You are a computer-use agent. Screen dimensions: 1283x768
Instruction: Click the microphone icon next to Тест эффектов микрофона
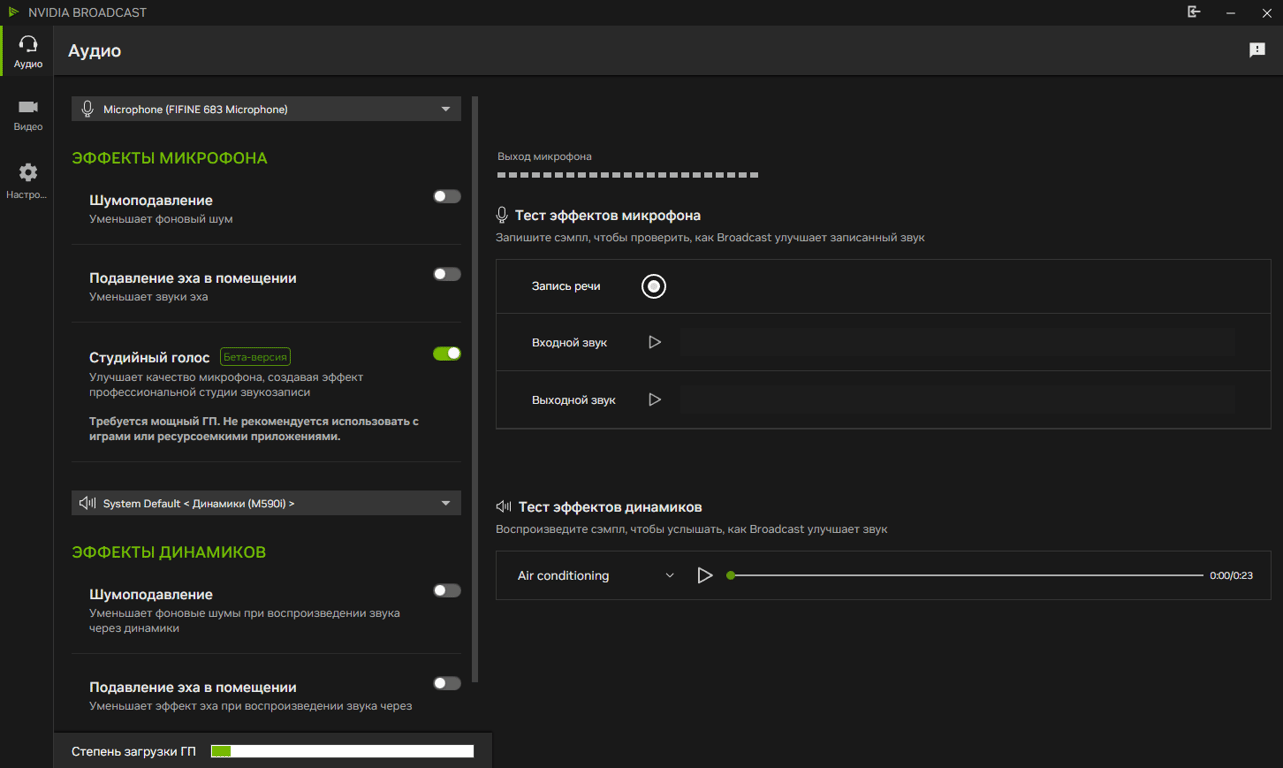pyautogui.click(x=502, y=214)
